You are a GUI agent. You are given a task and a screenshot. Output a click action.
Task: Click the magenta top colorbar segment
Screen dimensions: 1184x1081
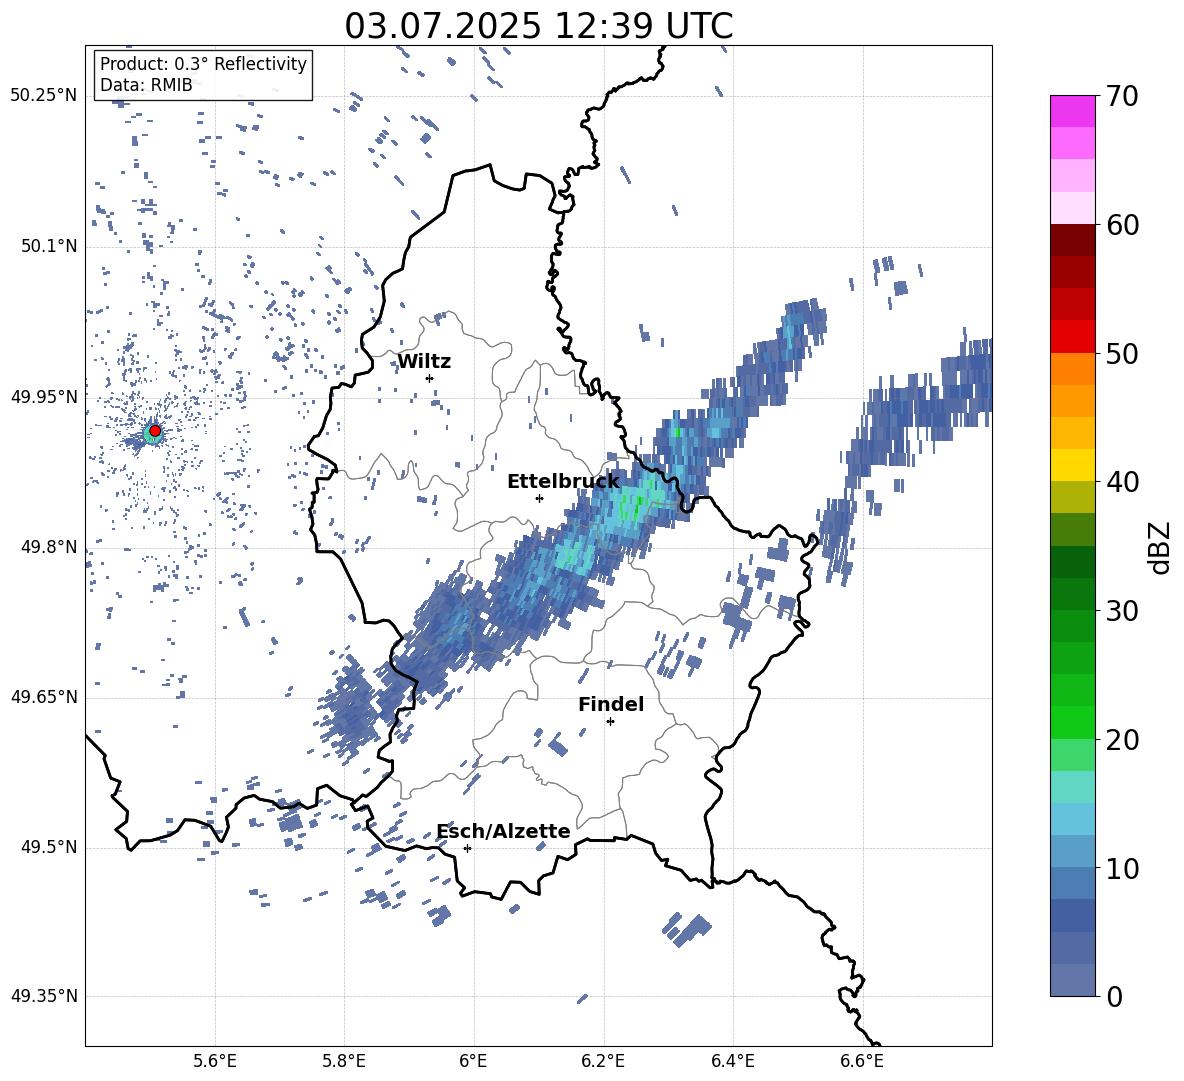[x=1073, y=112]
